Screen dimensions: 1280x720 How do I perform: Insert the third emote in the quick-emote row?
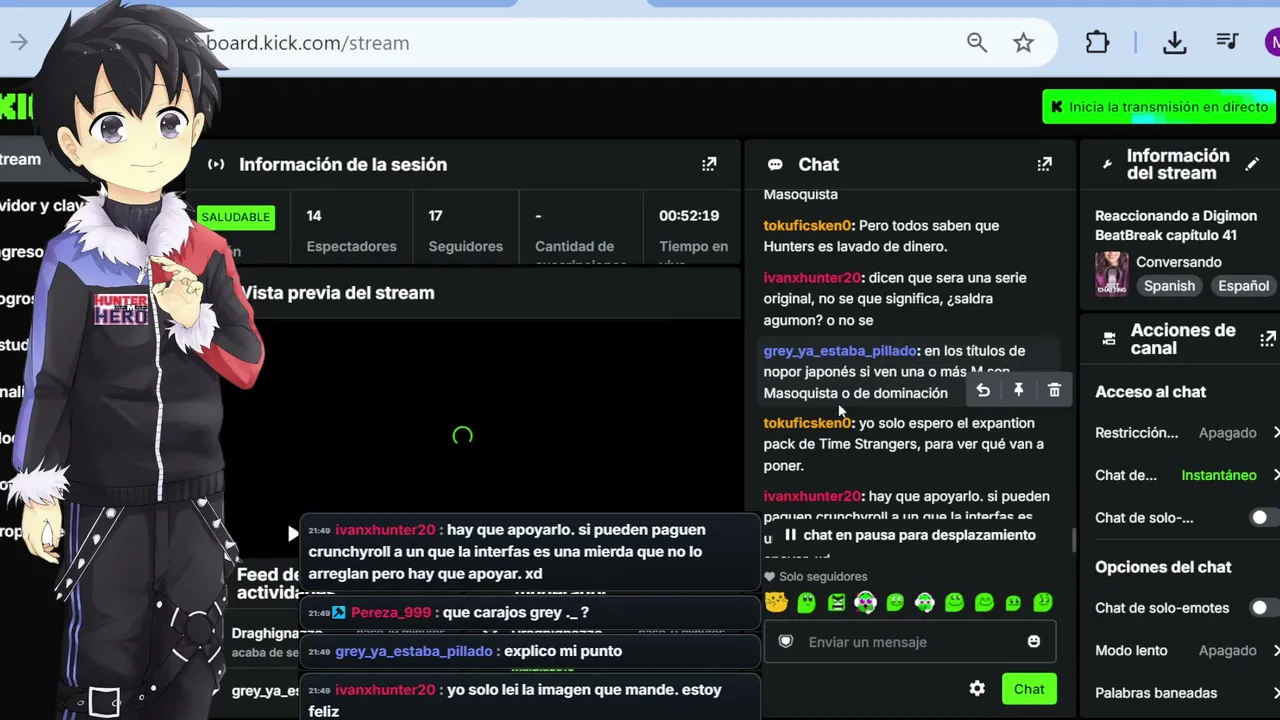pos(836,602)
